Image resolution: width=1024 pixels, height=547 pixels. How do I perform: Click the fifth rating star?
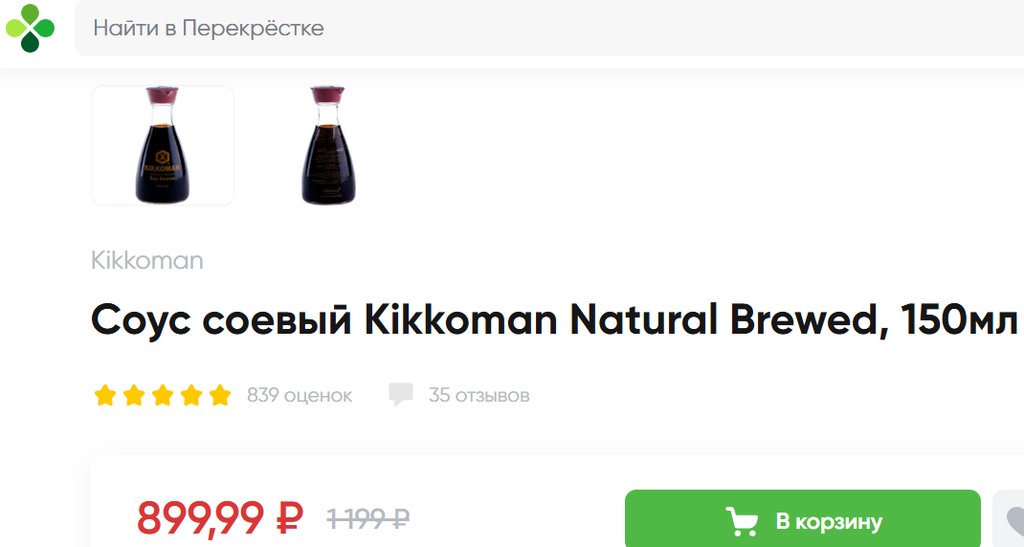[220, 395]
